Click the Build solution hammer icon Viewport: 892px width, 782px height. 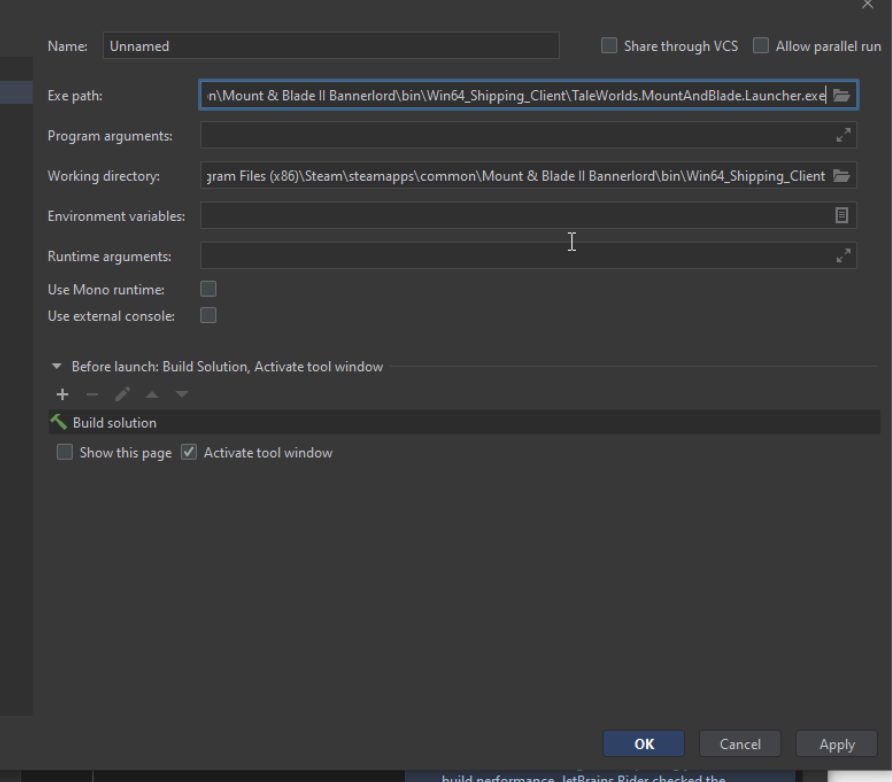[x=59, y=422]
